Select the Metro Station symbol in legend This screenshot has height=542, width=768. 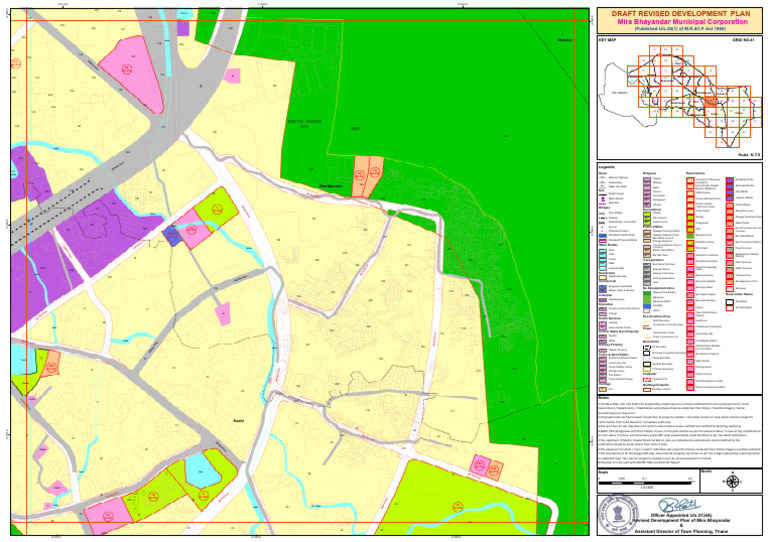(602, 199)
